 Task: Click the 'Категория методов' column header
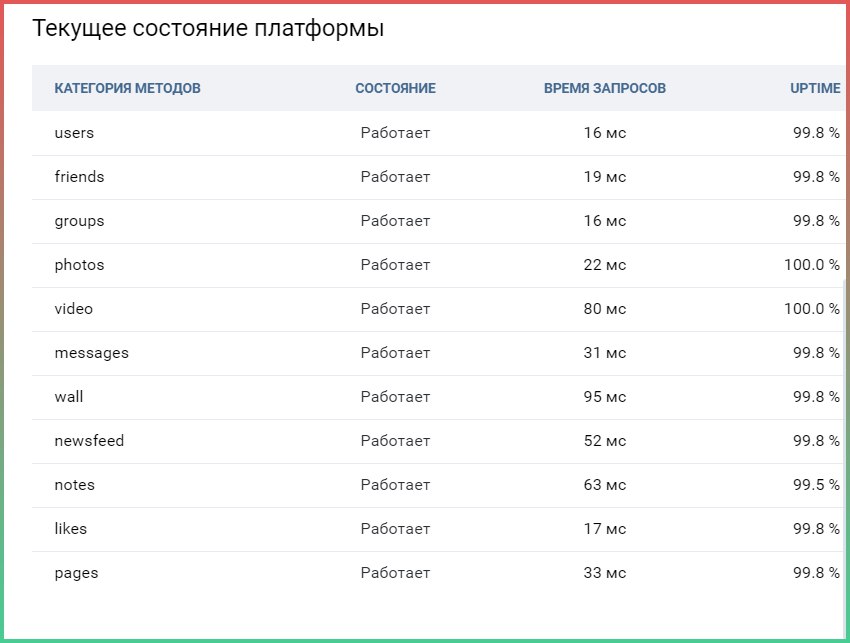pyautogui.click(x=127, y=88)
